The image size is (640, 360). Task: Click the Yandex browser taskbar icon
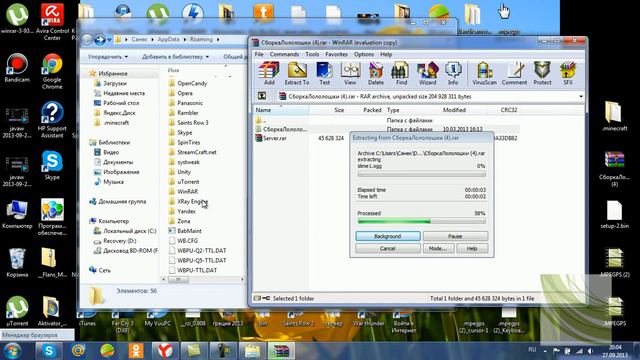tap(164, 351)
